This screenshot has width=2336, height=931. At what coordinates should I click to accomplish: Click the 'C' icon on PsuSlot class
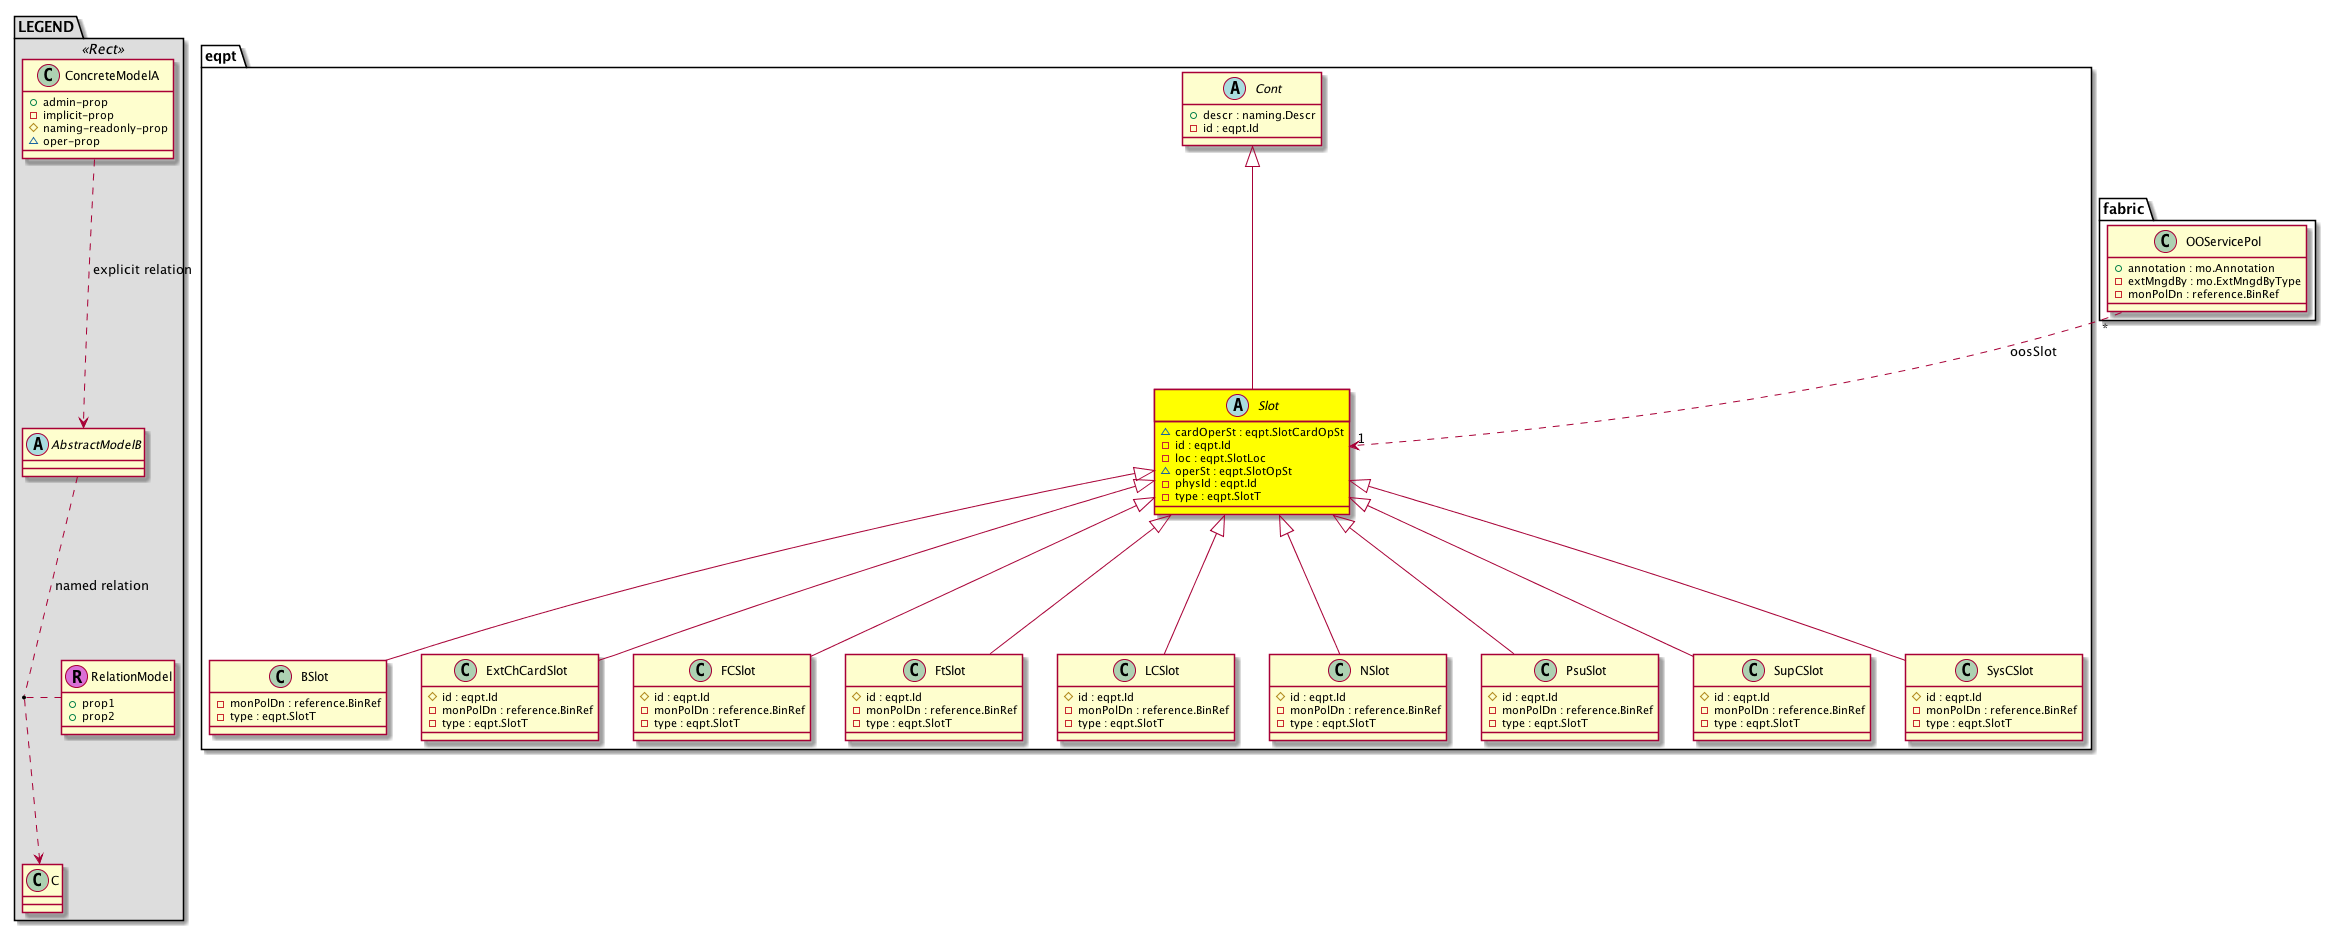[1545, 670]
